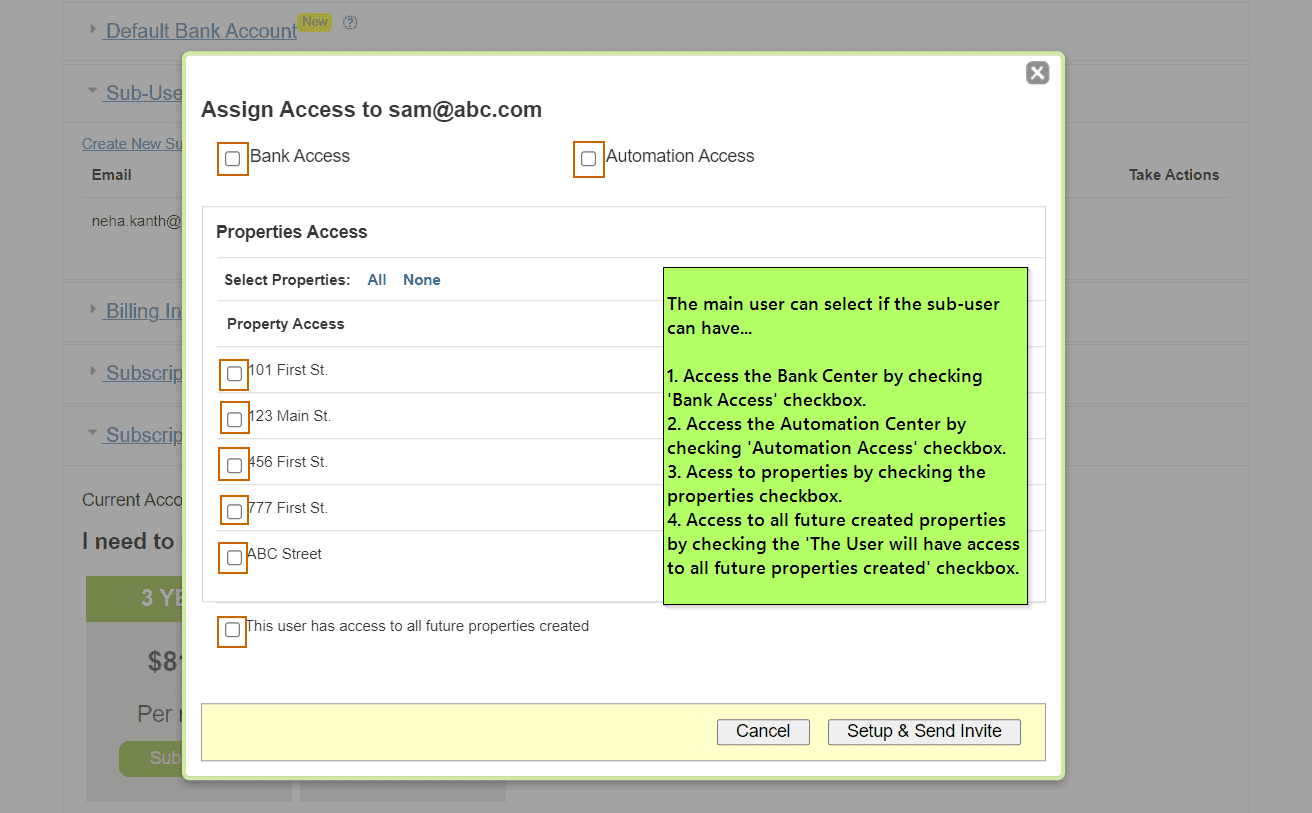
Task: Select the ABC Street property checkbox
Action: (x=234, y=558)
